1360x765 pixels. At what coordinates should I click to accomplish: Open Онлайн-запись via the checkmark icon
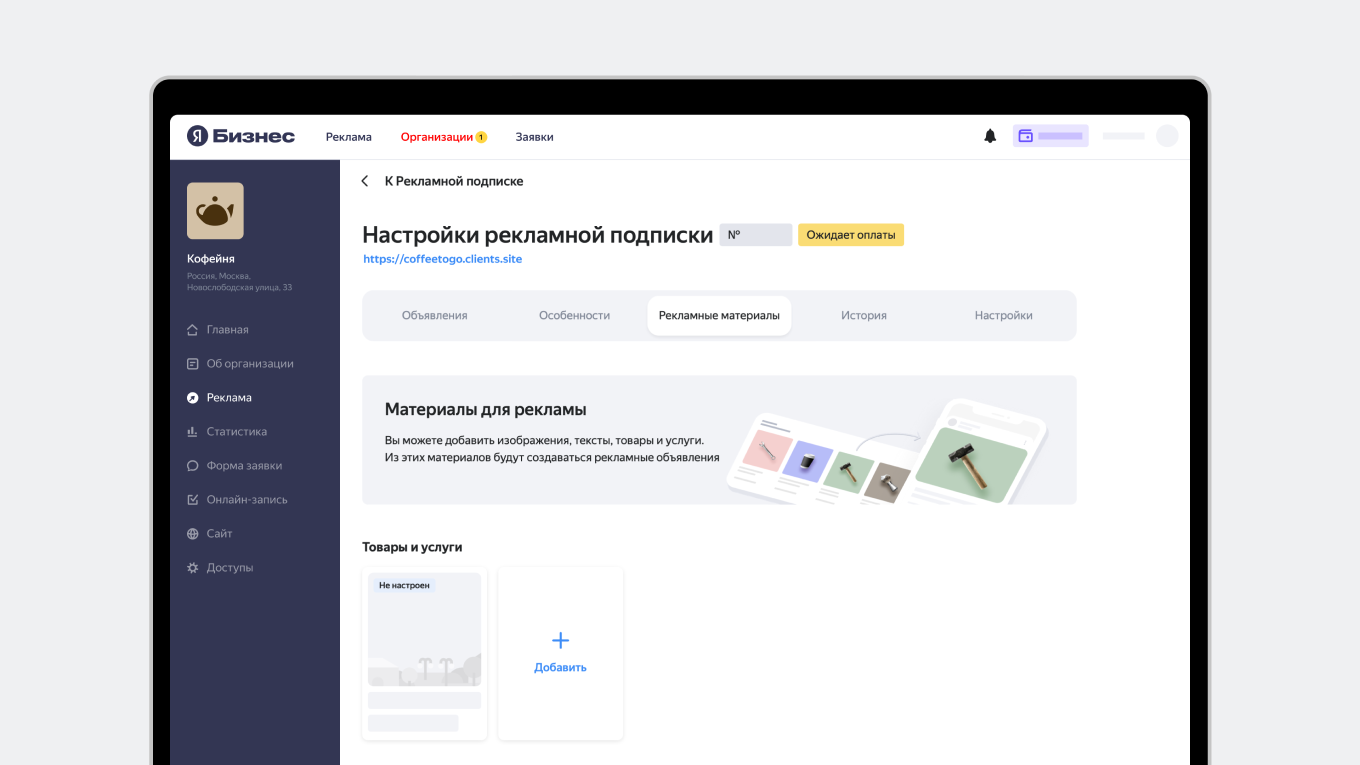(x=193, y=499)
